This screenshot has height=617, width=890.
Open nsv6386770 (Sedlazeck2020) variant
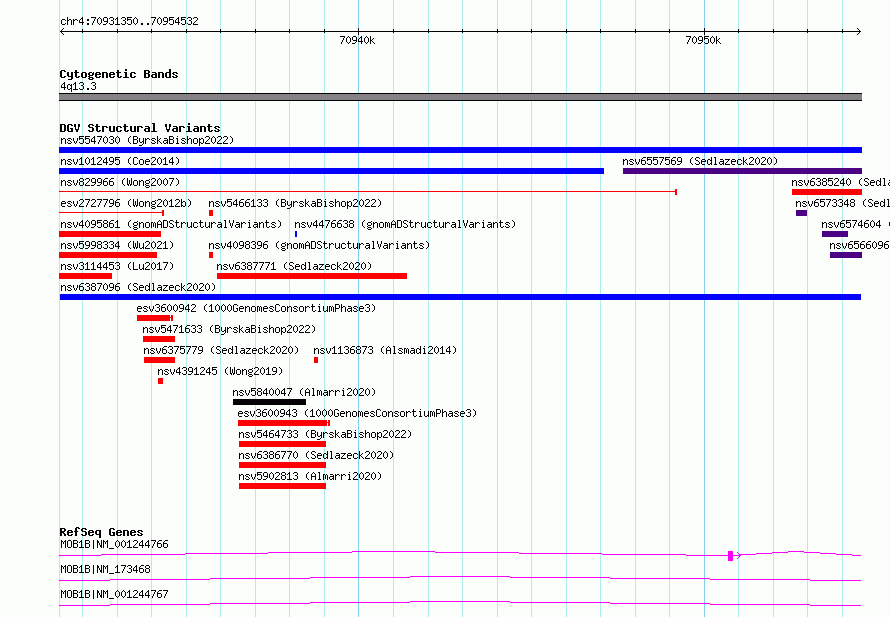click(x=316, y=455)
